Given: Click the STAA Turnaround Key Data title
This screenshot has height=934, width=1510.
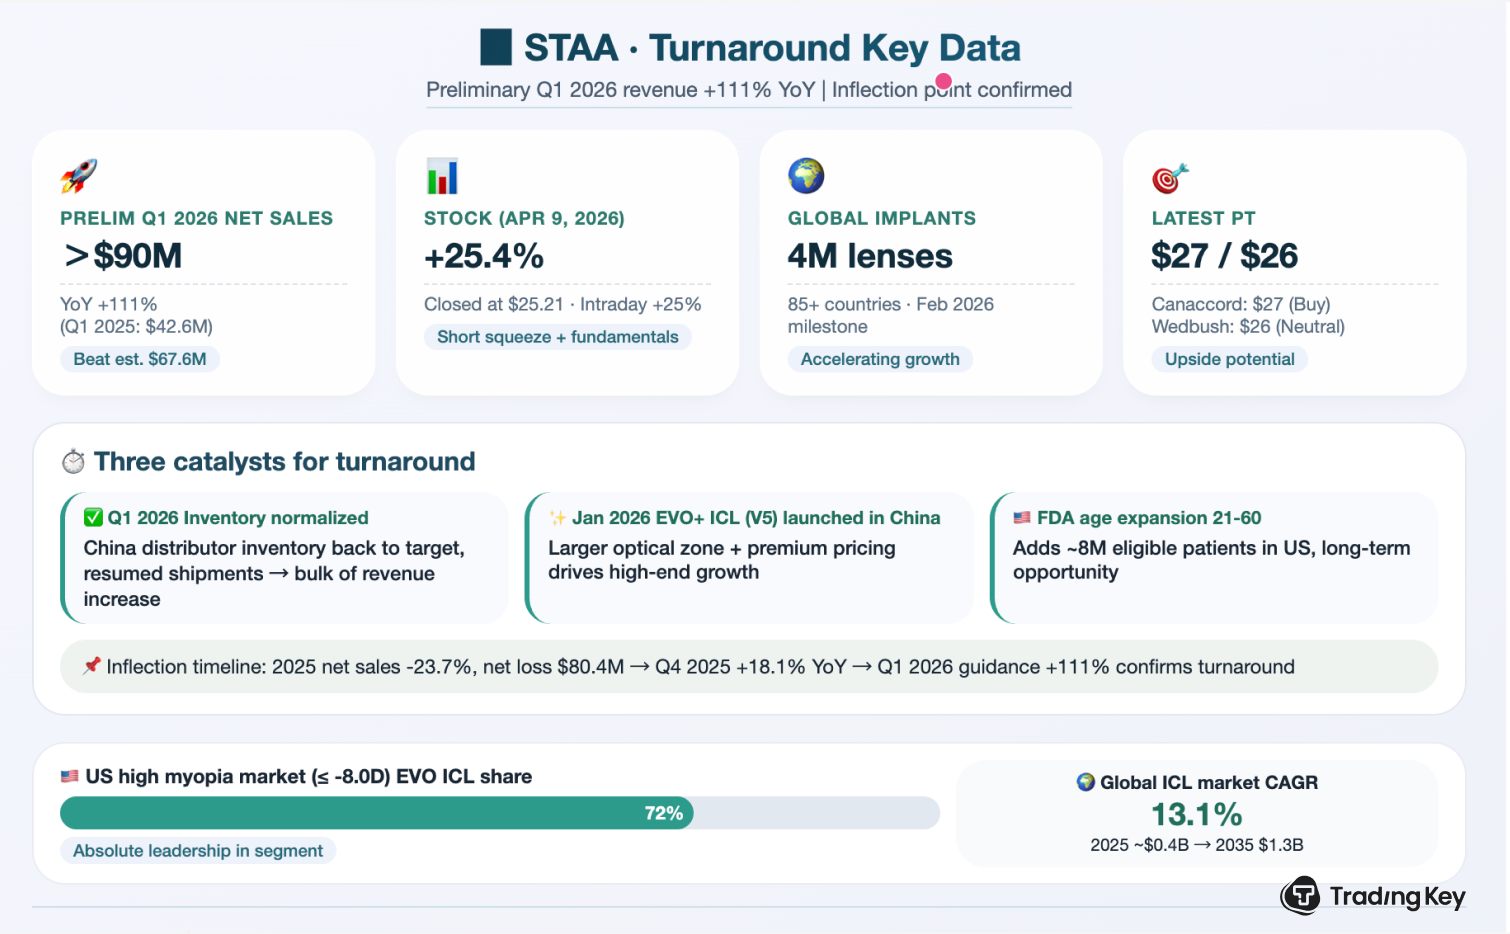Looking at the screenshot, I should (771, 48).
